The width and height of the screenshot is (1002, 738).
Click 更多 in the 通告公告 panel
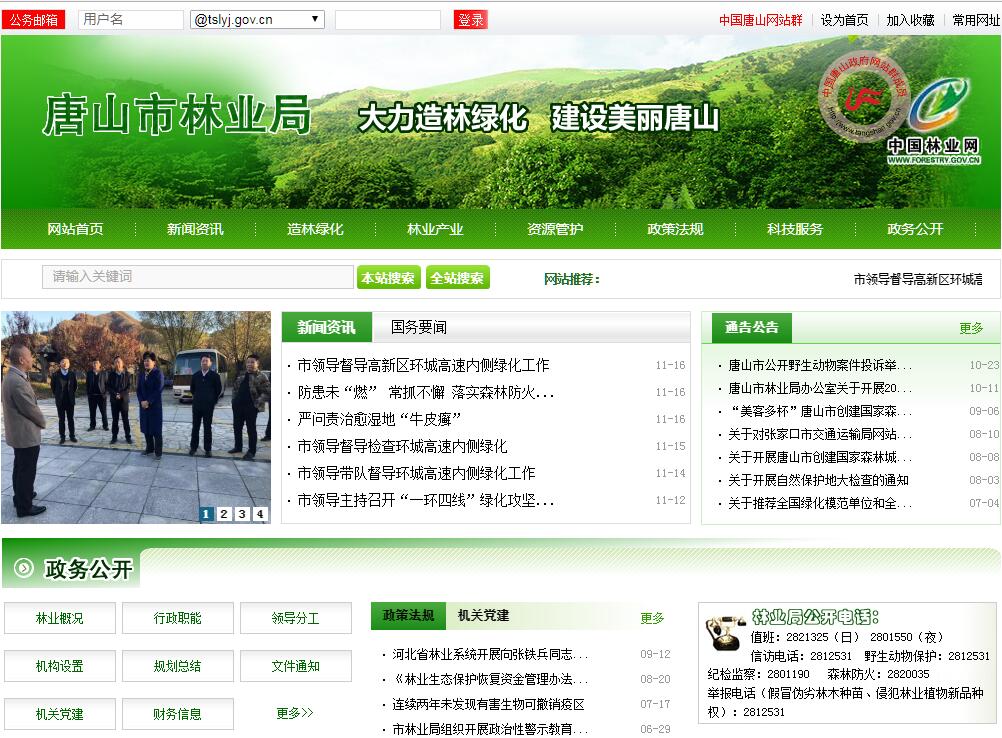970,328
